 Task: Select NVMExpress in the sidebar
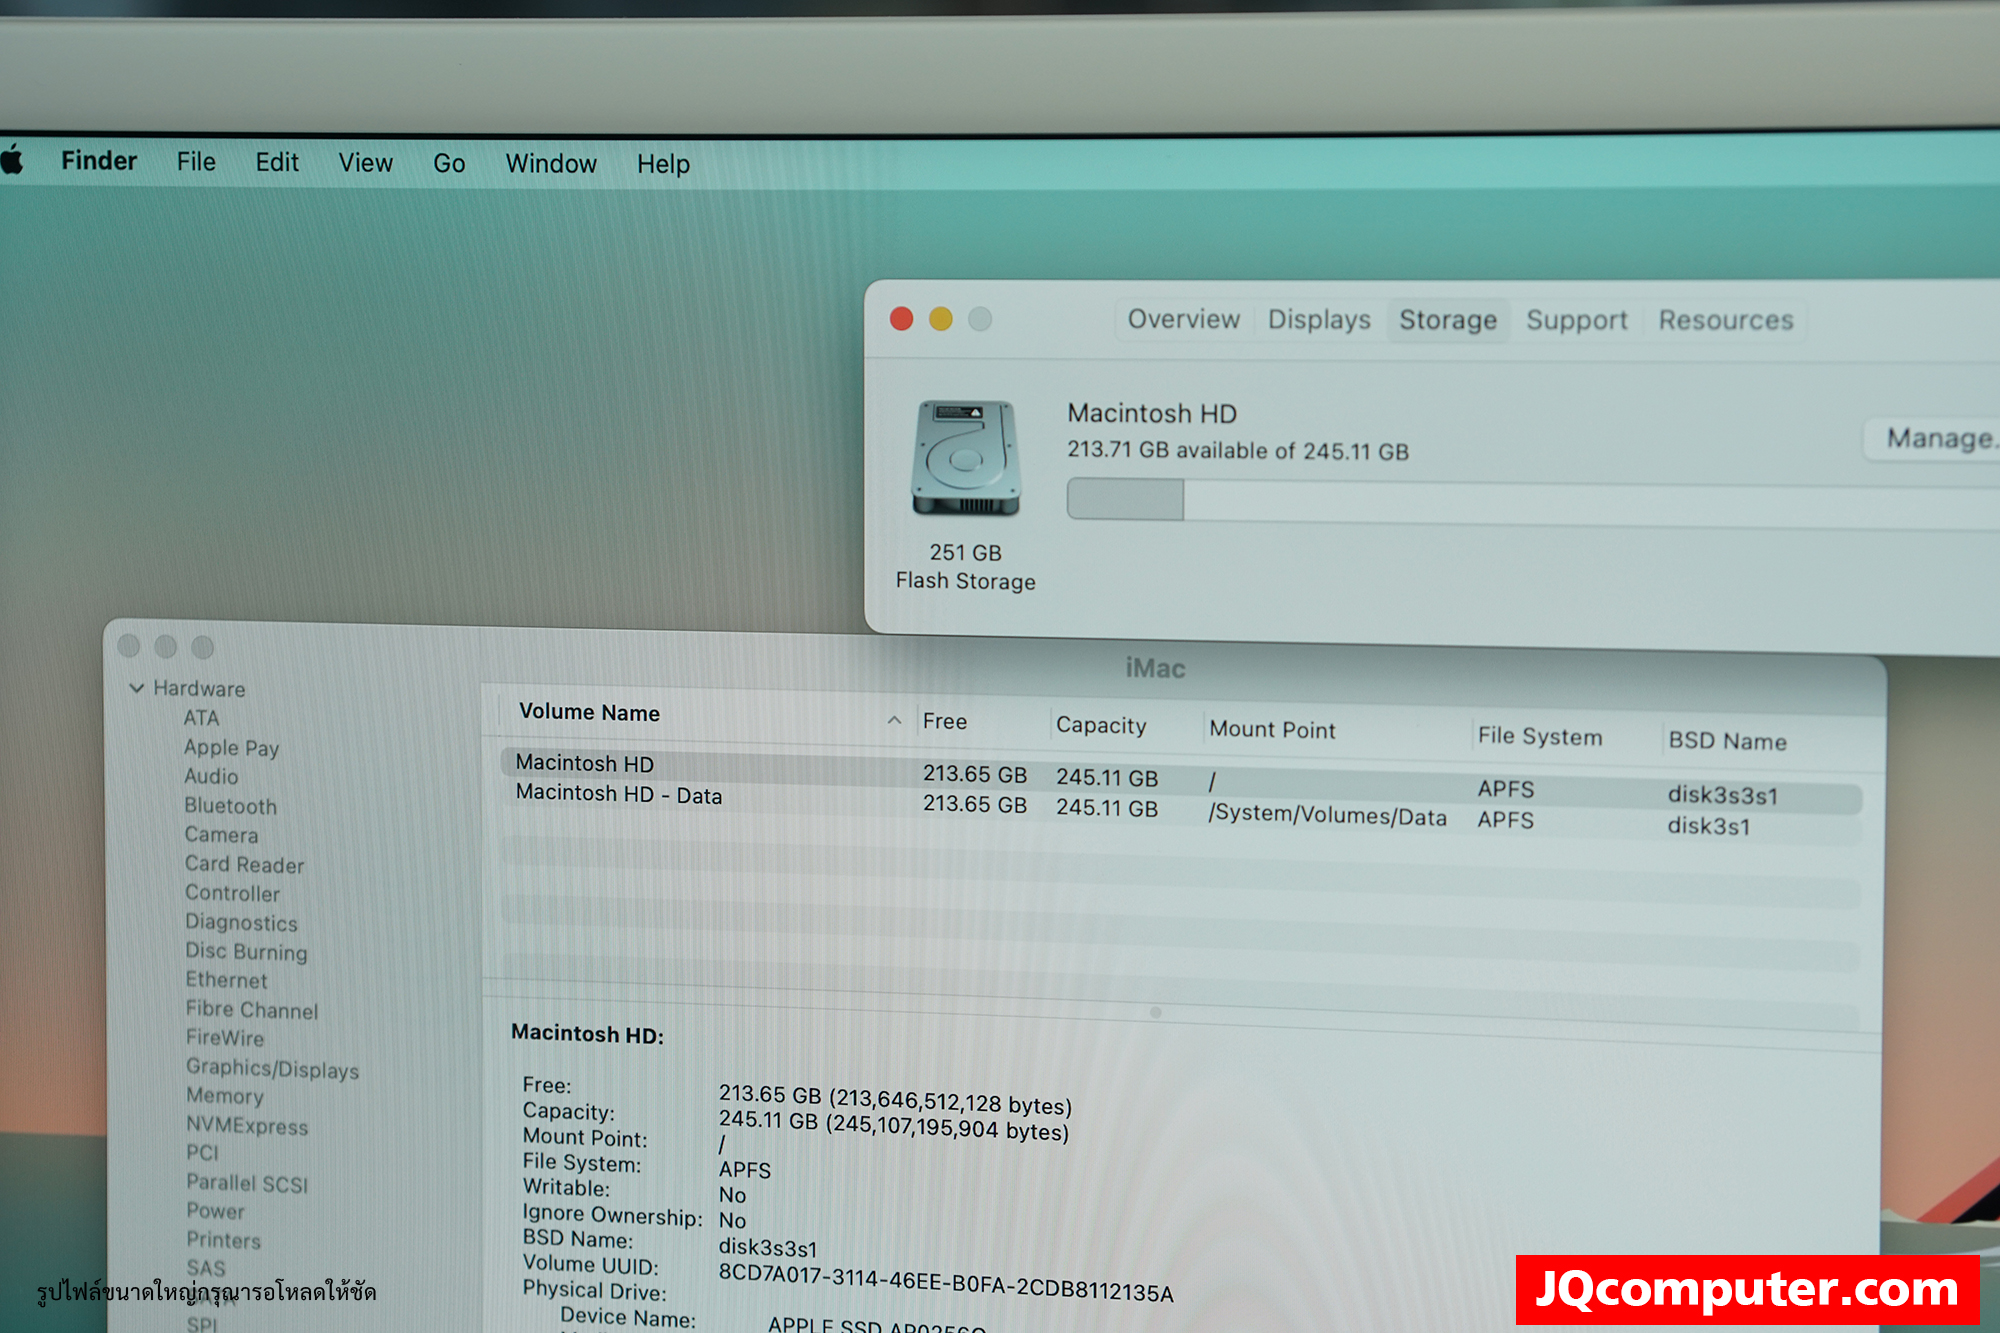pos(247,1126)
